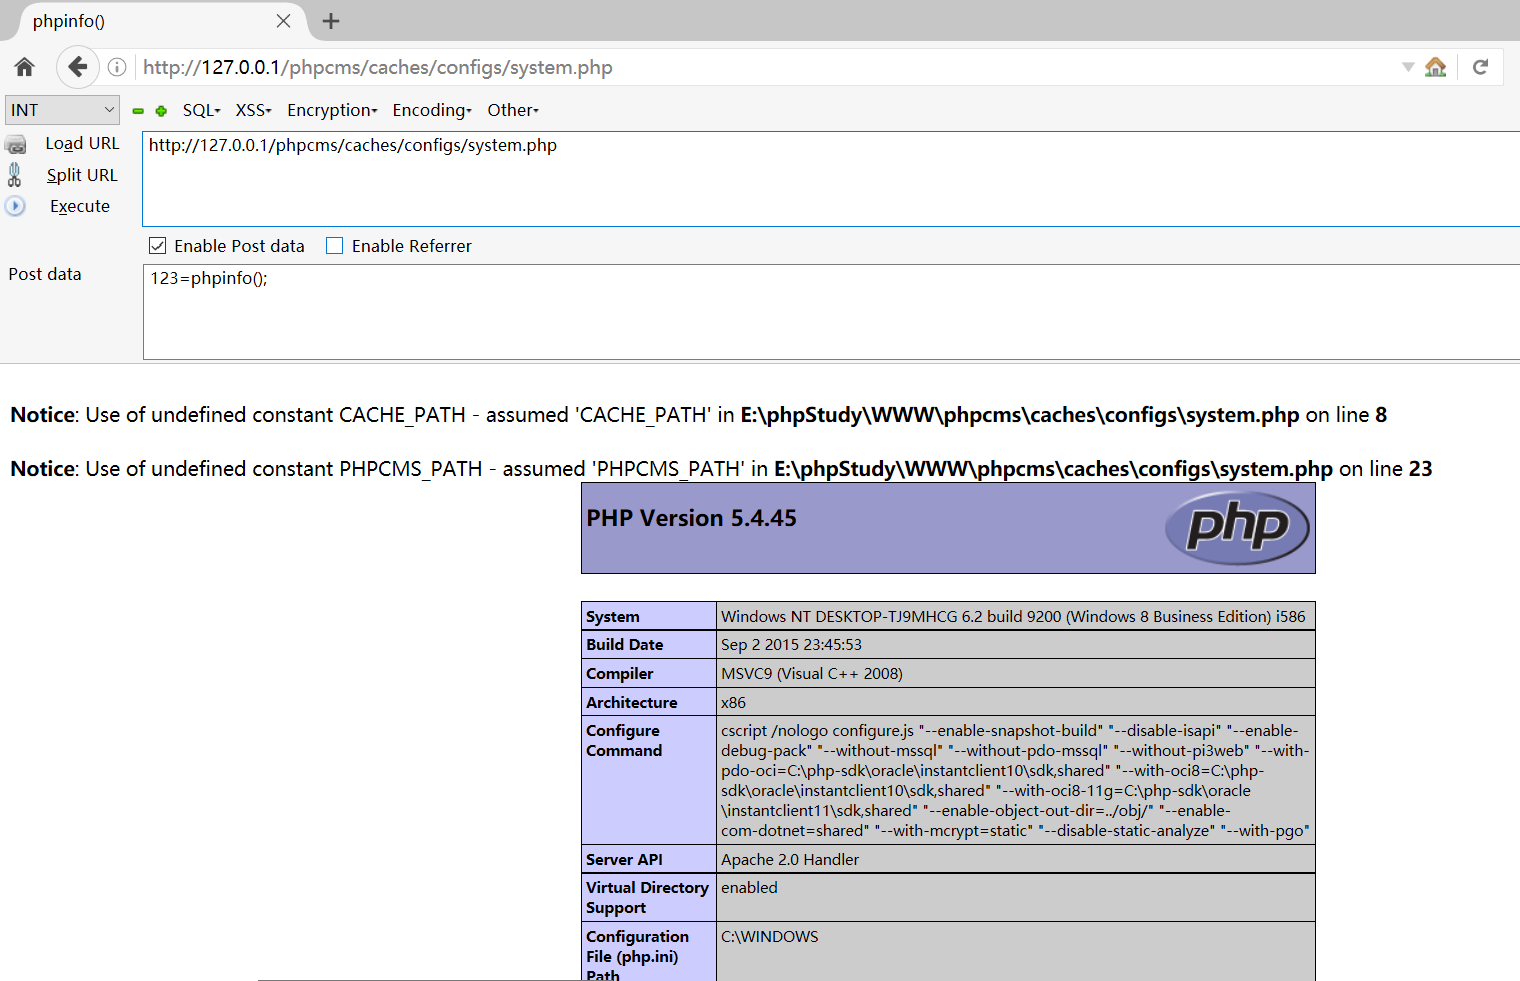
Task: Click the PHP logo image
Action: point(1237,527)
